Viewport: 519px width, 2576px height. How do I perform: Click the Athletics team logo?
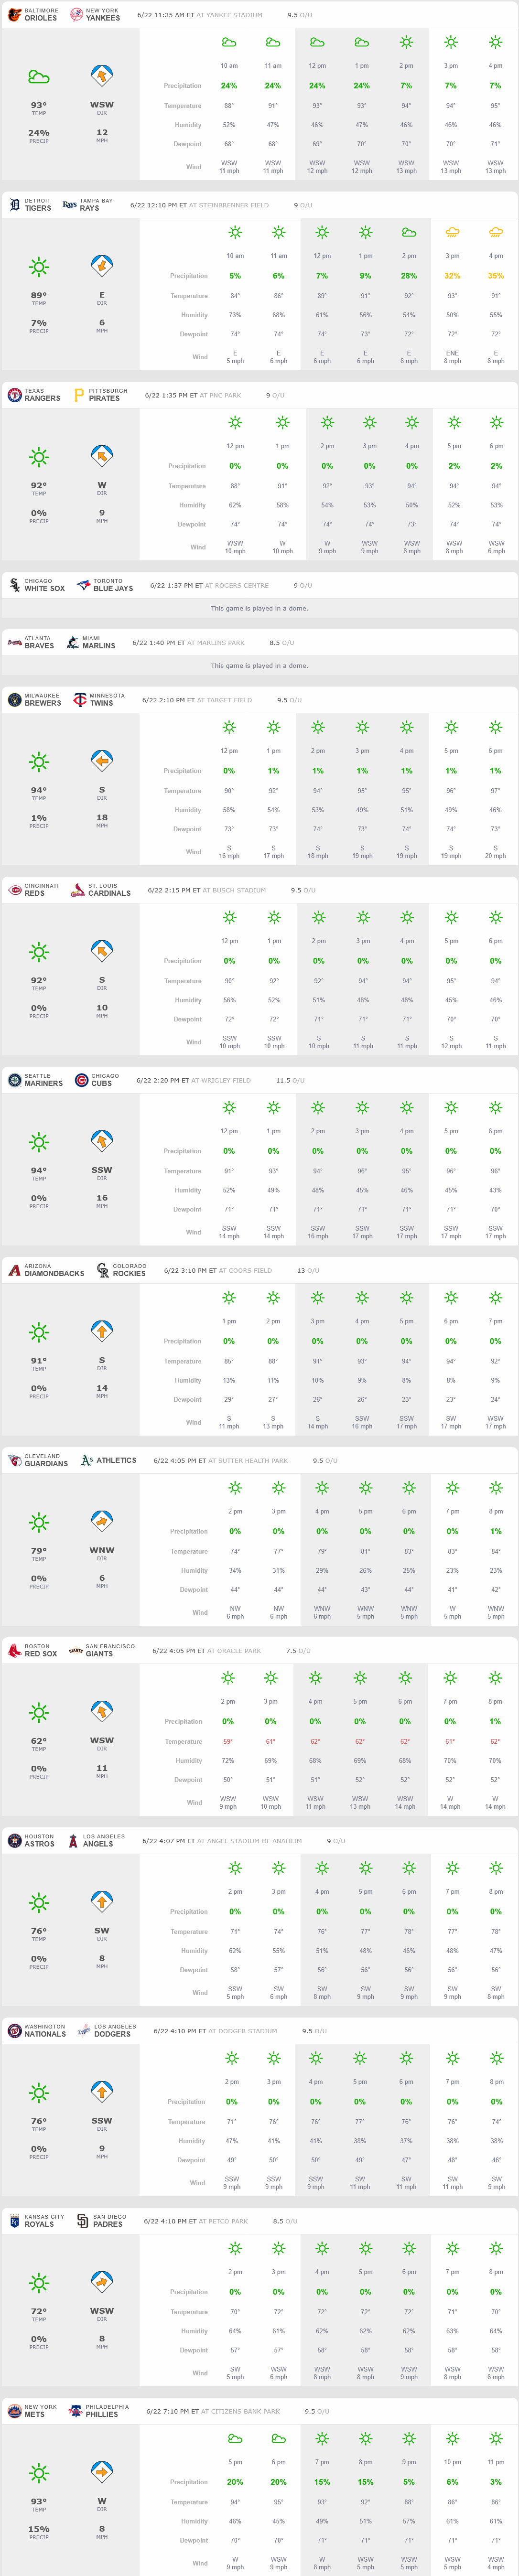(x=86, y=1460)
